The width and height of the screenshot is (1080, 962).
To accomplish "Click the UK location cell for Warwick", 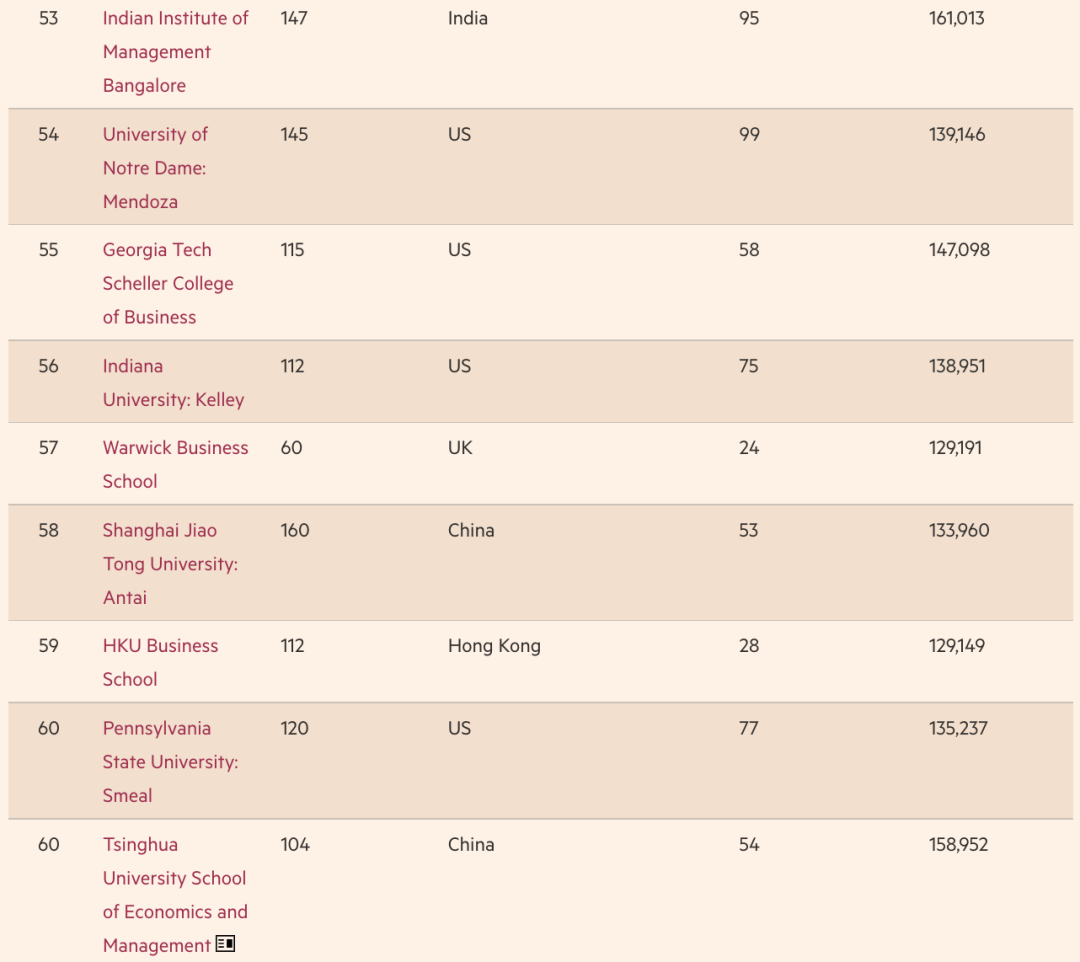I will [x=460, y=448].
